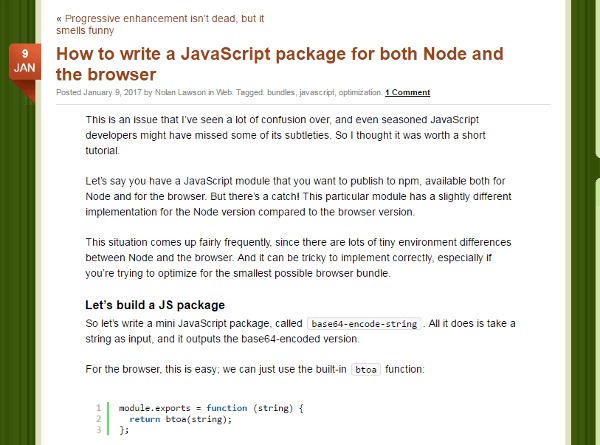Click the 9 JAN date badge
The height and width of the screenshot is (445, 600).
point(24,62)
